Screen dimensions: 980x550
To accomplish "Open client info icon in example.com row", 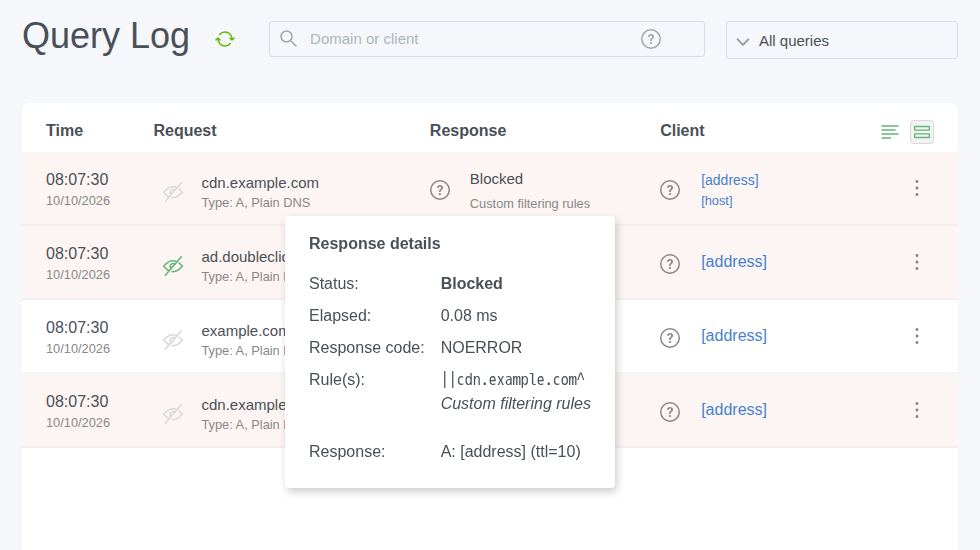I will (x=670, y=338).
